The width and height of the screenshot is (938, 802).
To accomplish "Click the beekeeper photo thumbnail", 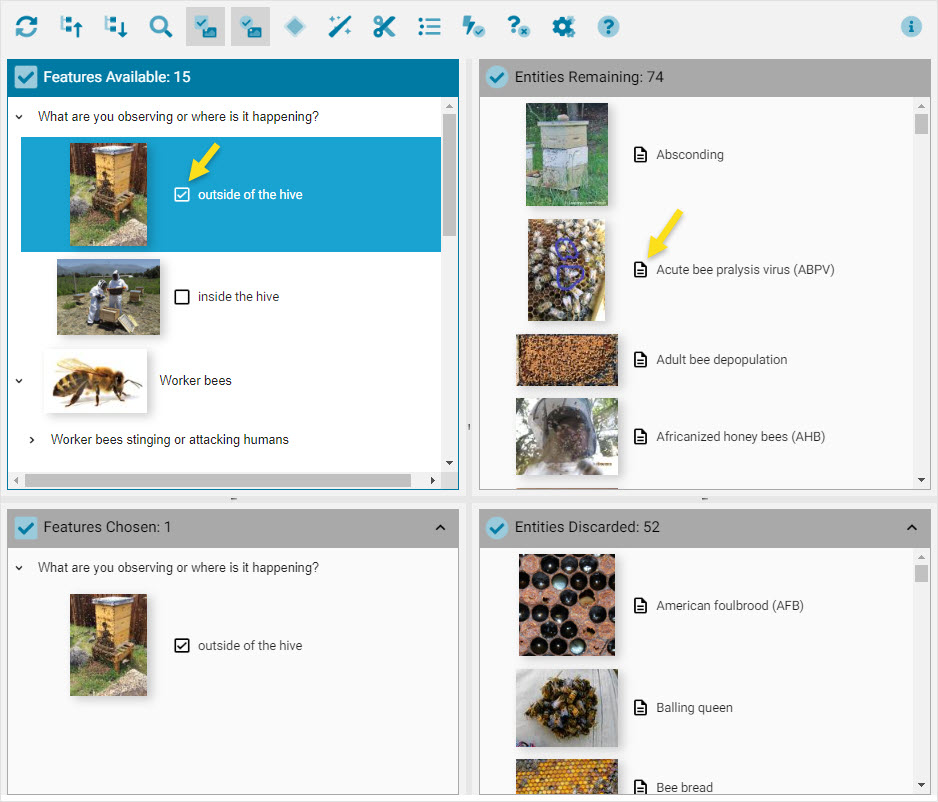I will pyautogui.click(x=108, y=296).
